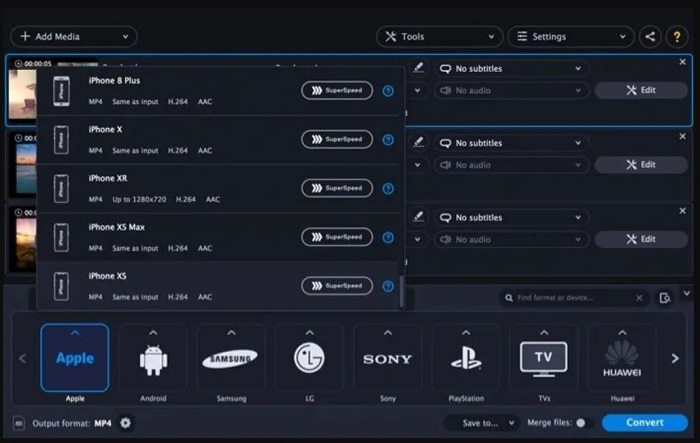Open the Save to dropdown

pos(482,423)
